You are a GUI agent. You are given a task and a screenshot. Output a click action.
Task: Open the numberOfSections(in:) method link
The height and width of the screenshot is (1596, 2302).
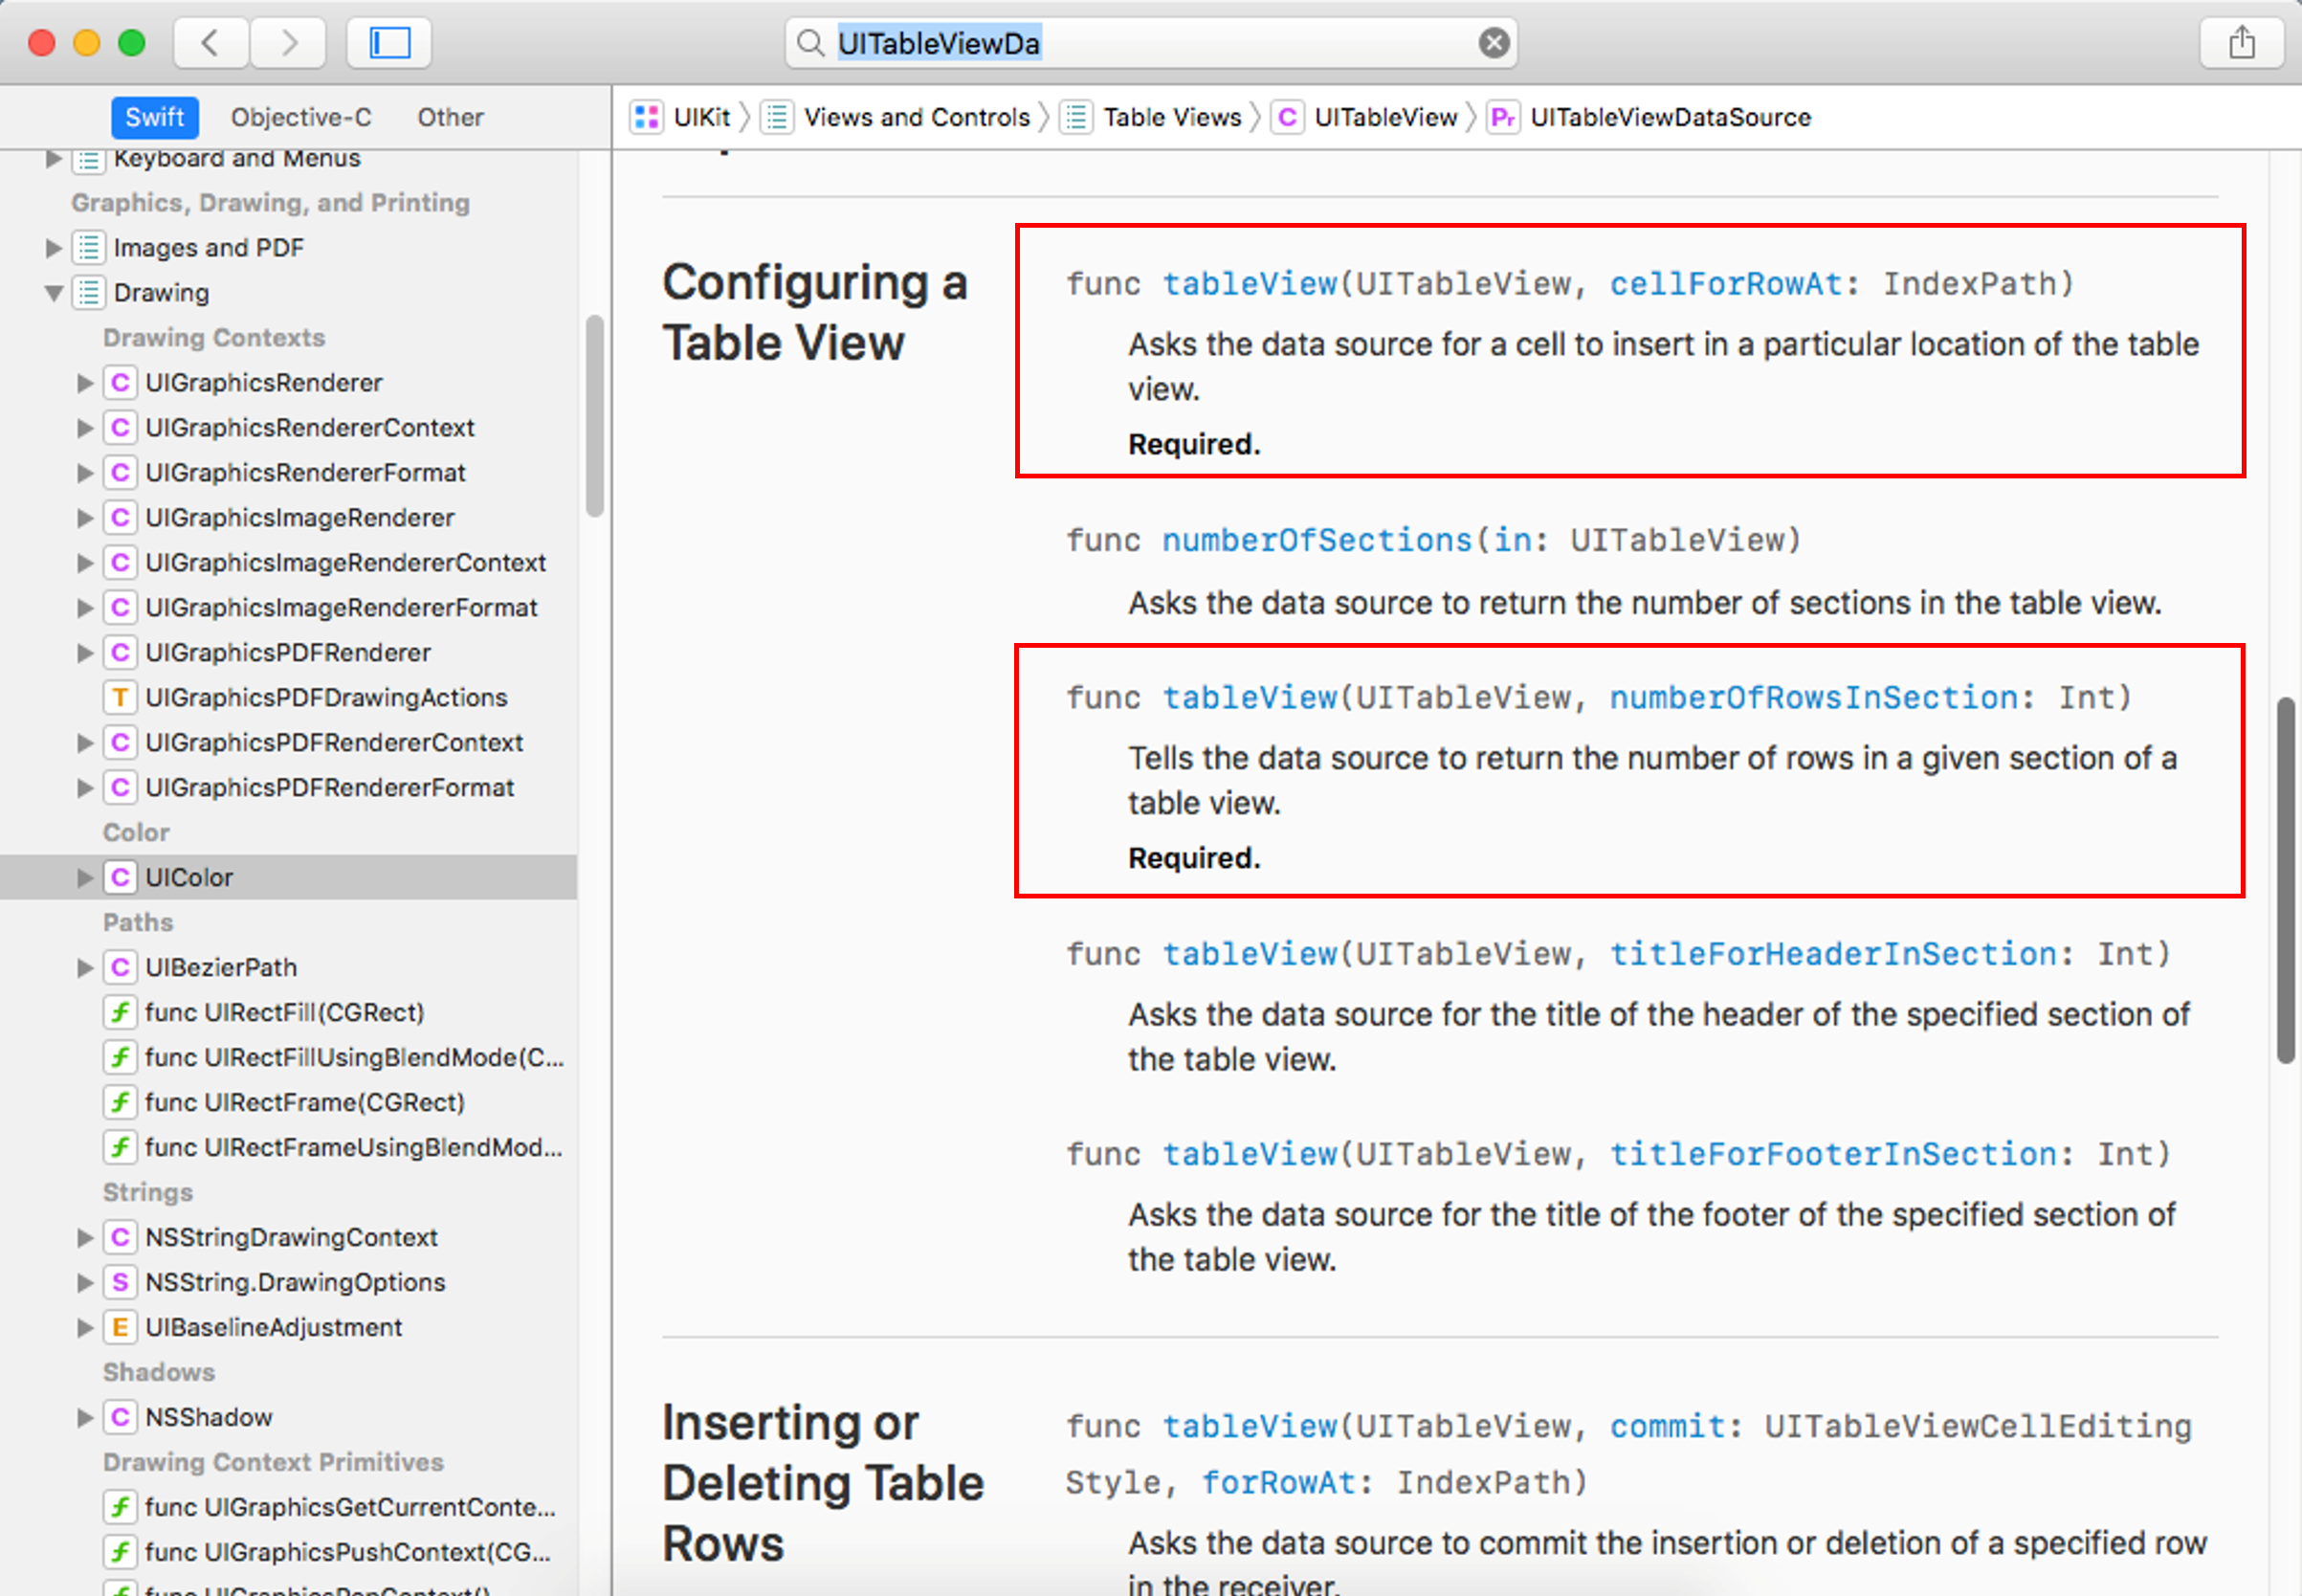click(1316, 540)
